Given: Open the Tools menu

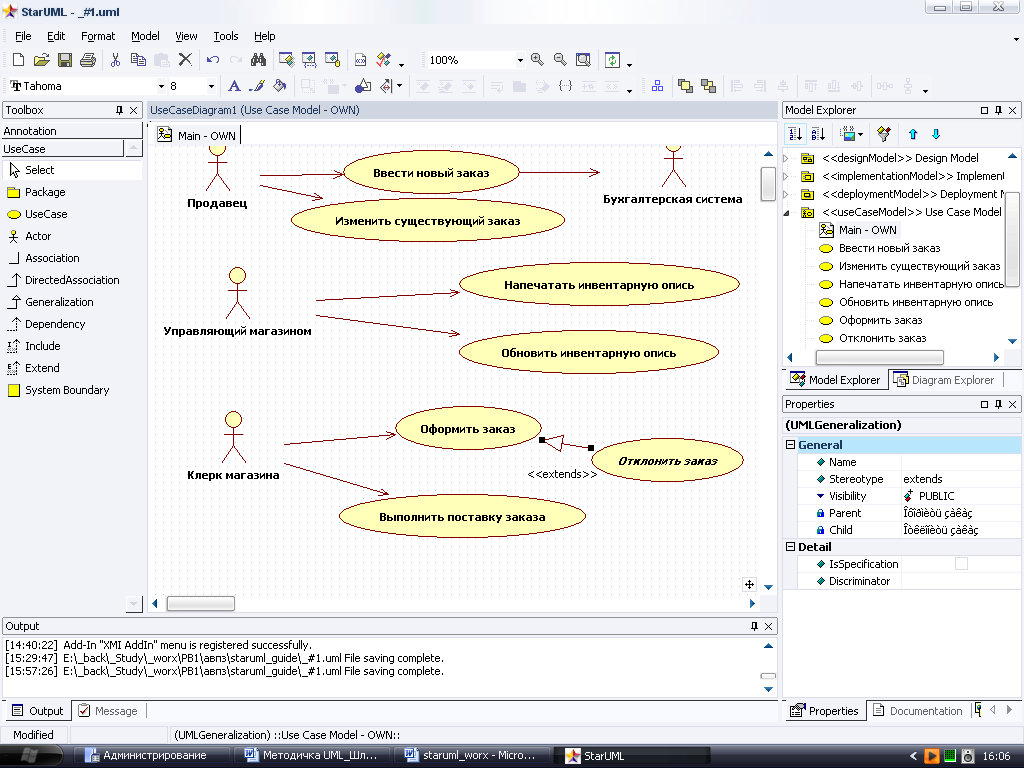Looking at the screenshot, I should [x=226, y=36].
